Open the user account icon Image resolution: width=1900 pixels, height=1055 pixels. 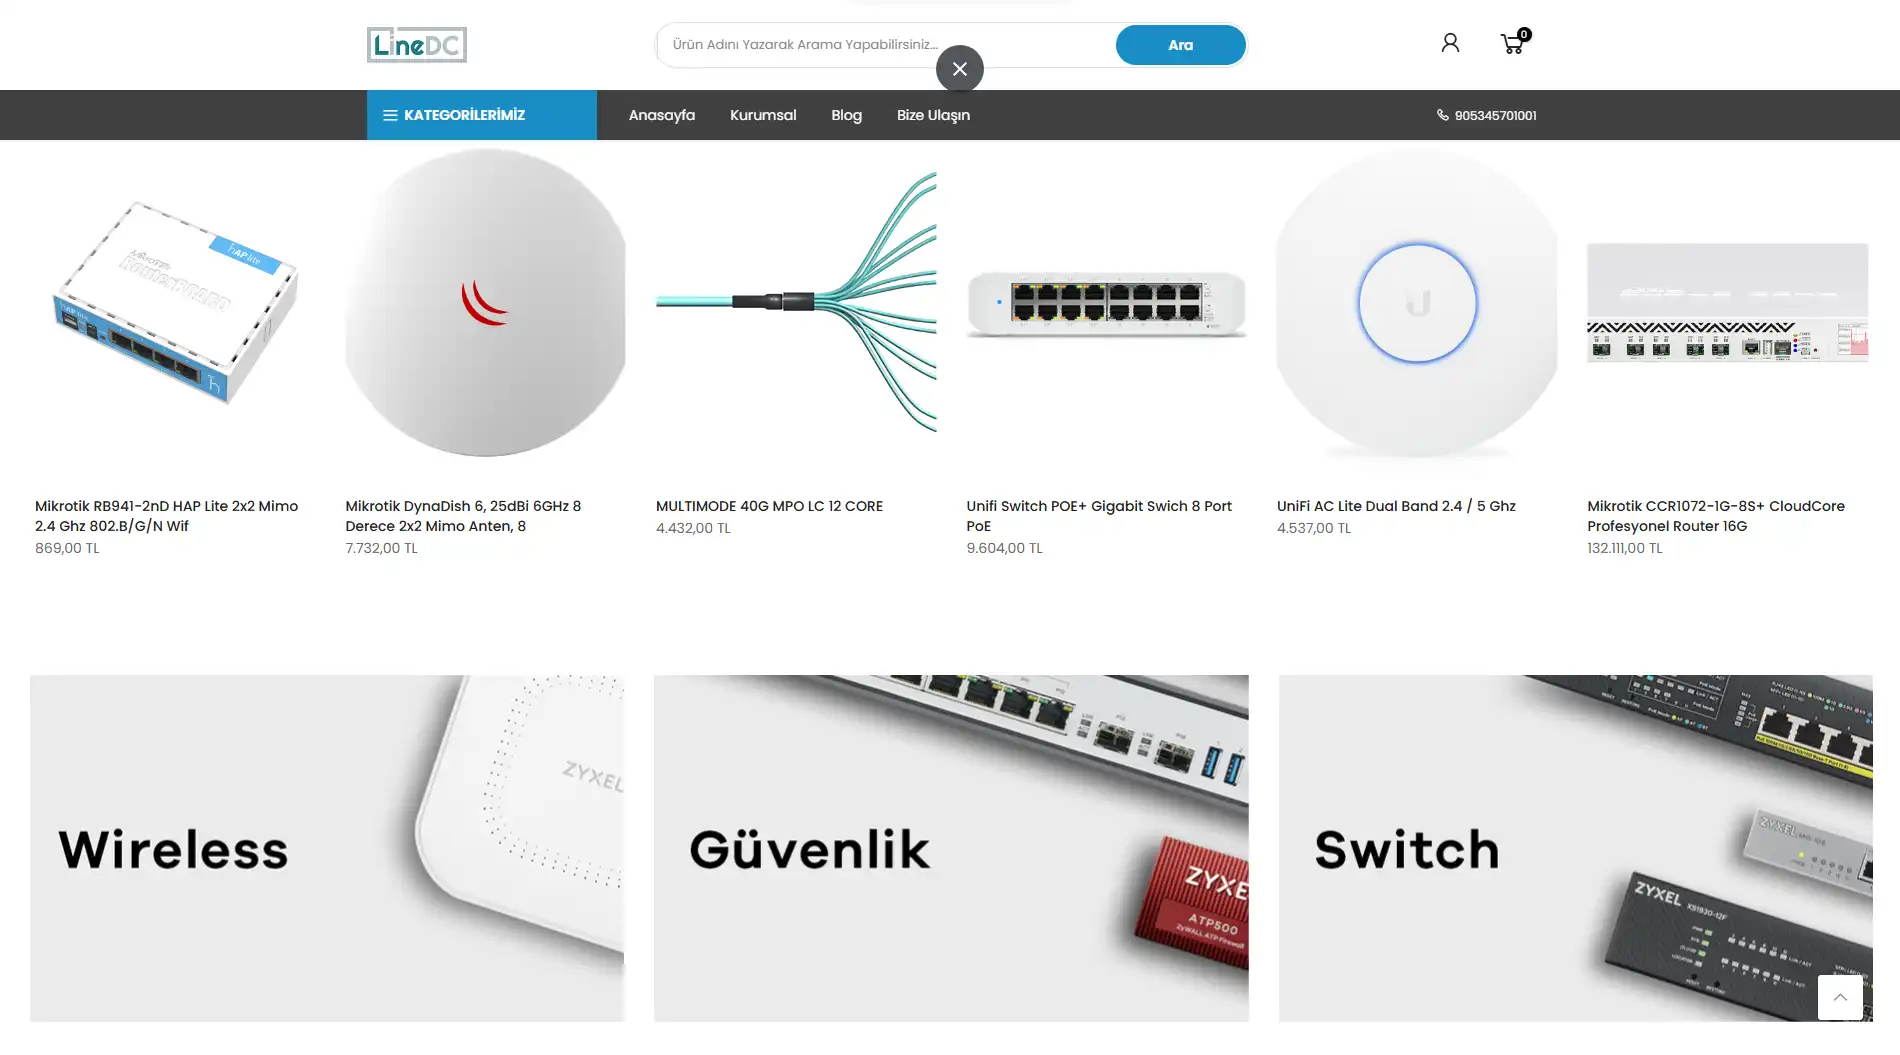pyautogui.click(x=1450, y=43)
